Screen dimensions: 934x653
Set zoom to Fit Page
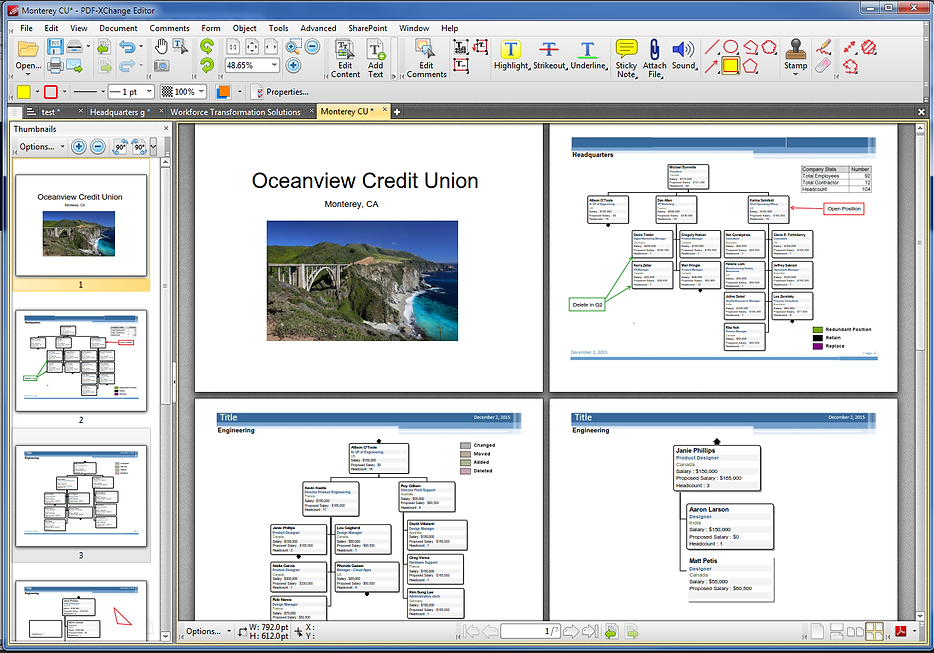point(252,46)
